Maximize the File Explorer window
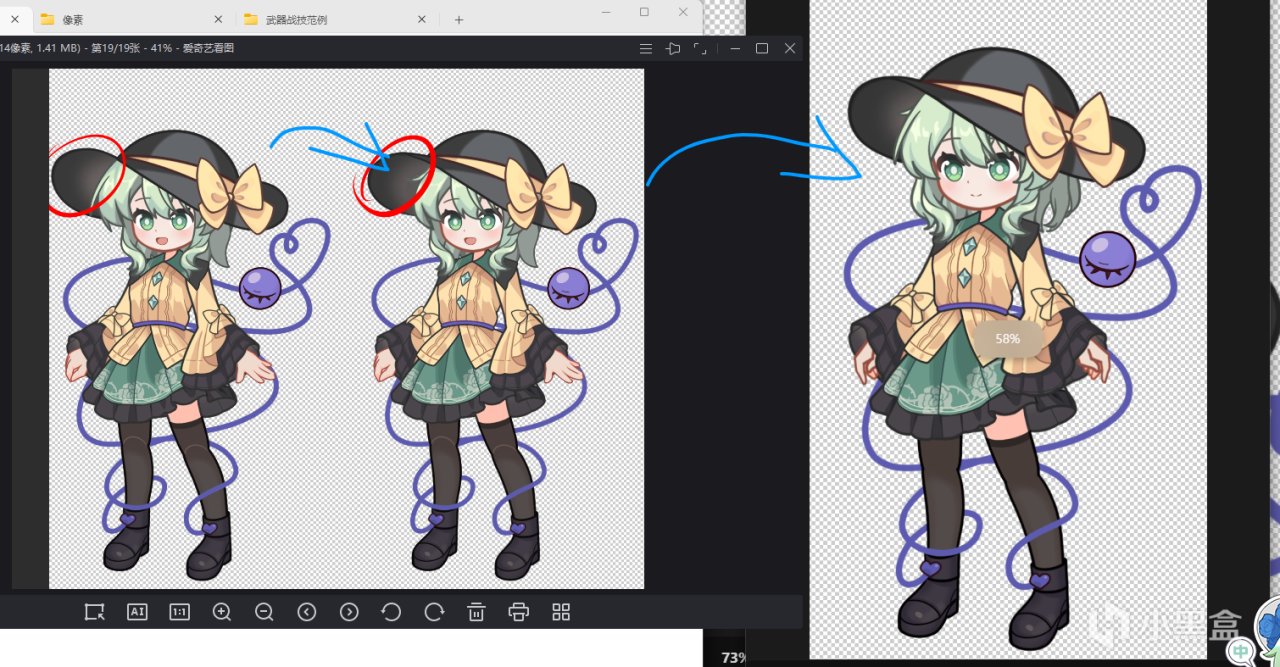This screenshot has height=667, width=1280. coord(644,11)
